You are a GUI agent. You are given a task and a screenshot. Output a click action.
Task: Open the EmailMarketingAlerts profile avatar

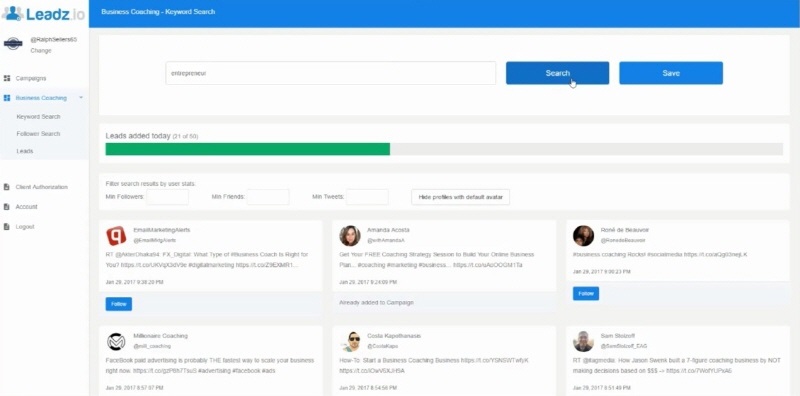pyautogui.click(x=116, y=236)
